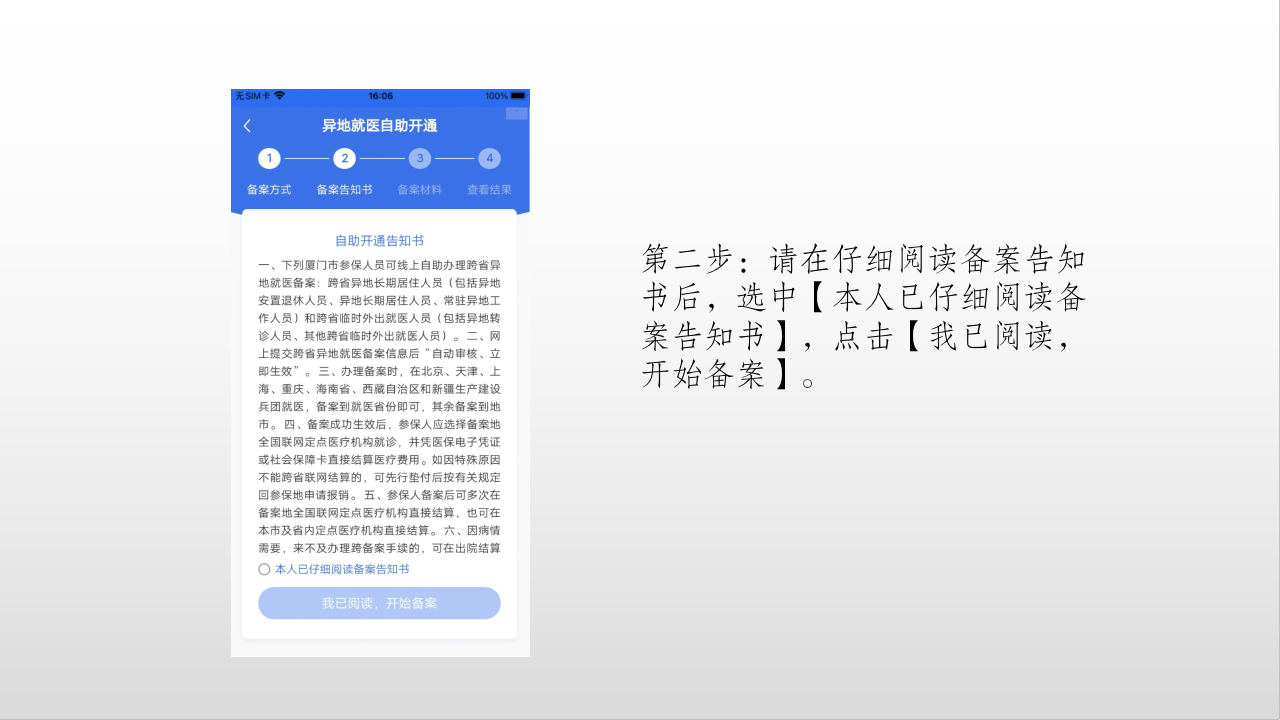Tap the back arrow in the header
This screenshot has height=720, width=1280.
click(x=247, y=126)
